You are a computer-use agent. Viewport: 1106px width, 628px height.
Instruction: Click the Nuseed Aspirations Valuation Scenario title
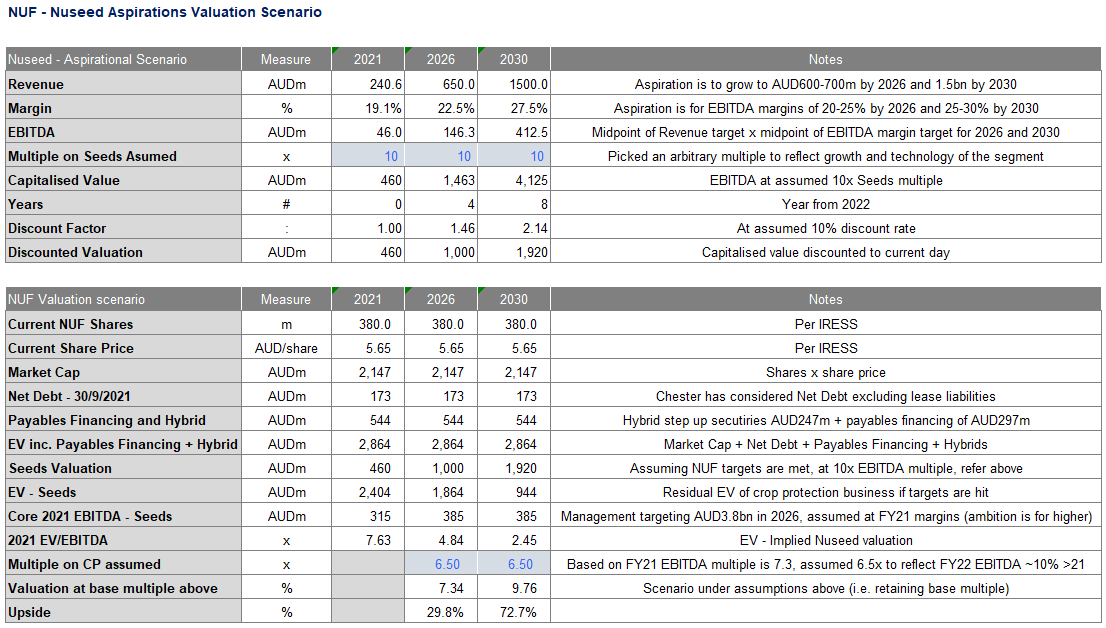click(x=165, y=13)
